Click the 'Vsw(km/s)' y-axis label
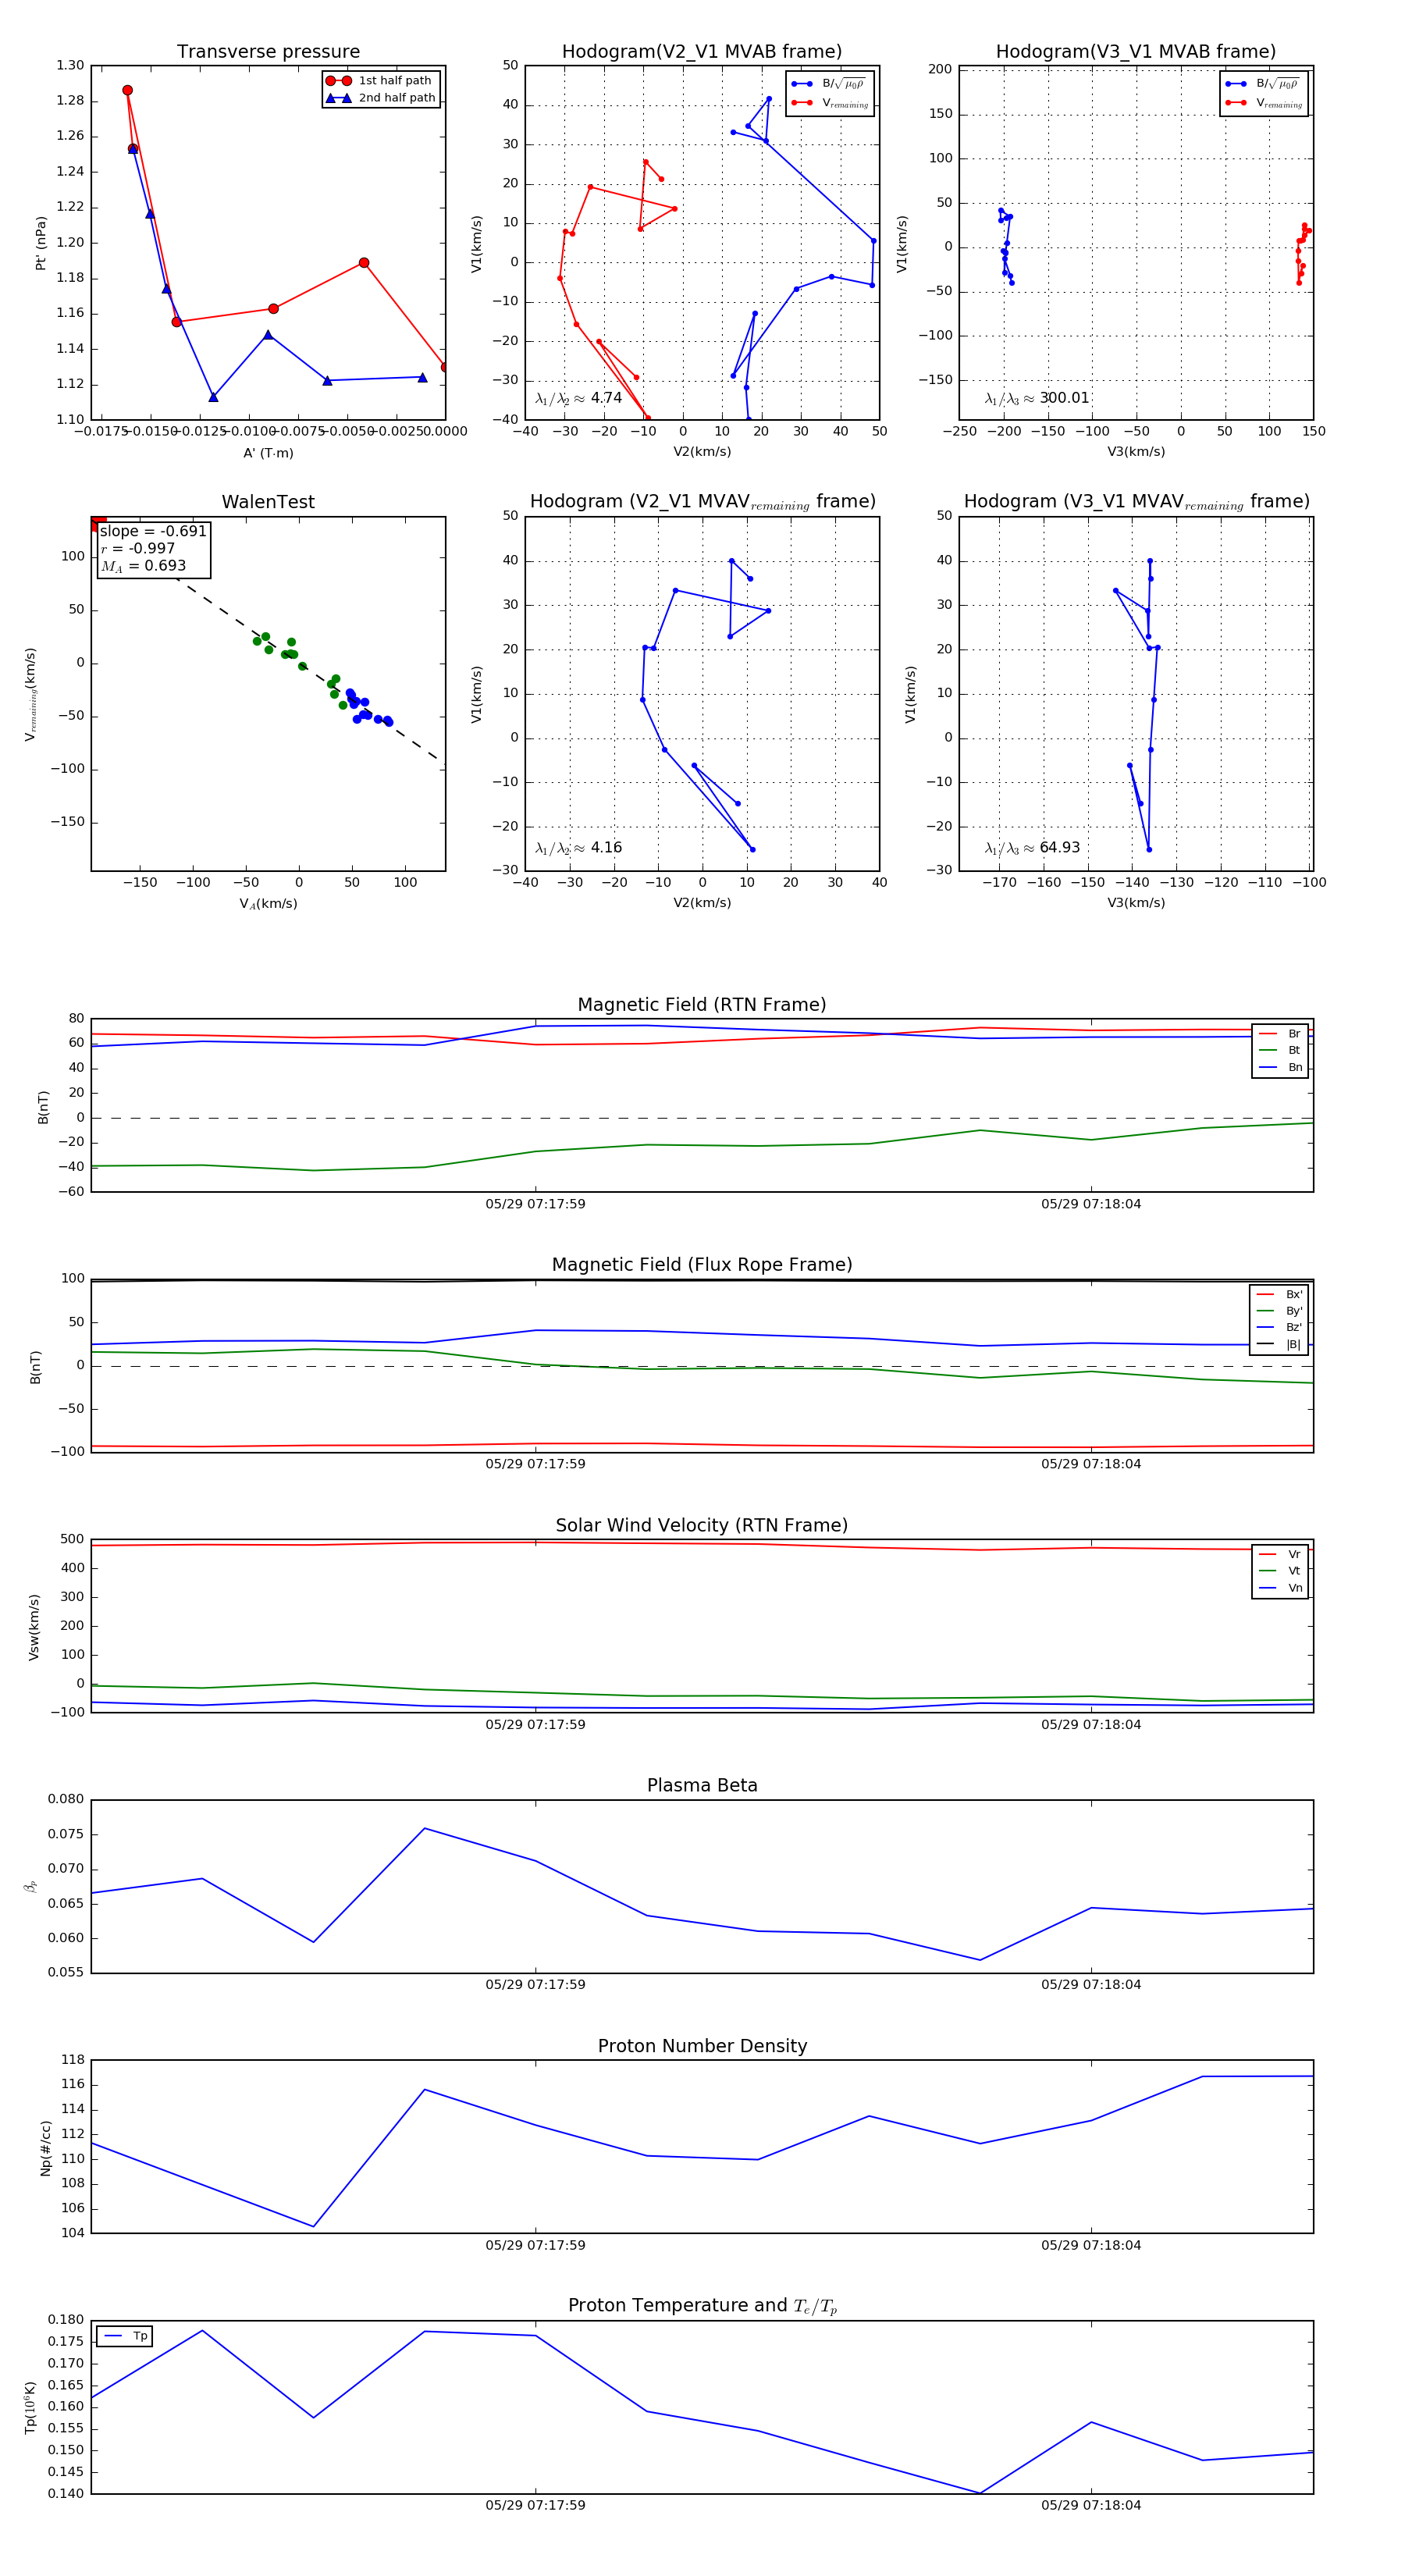1405x2576 pixels. point(34,1627)
